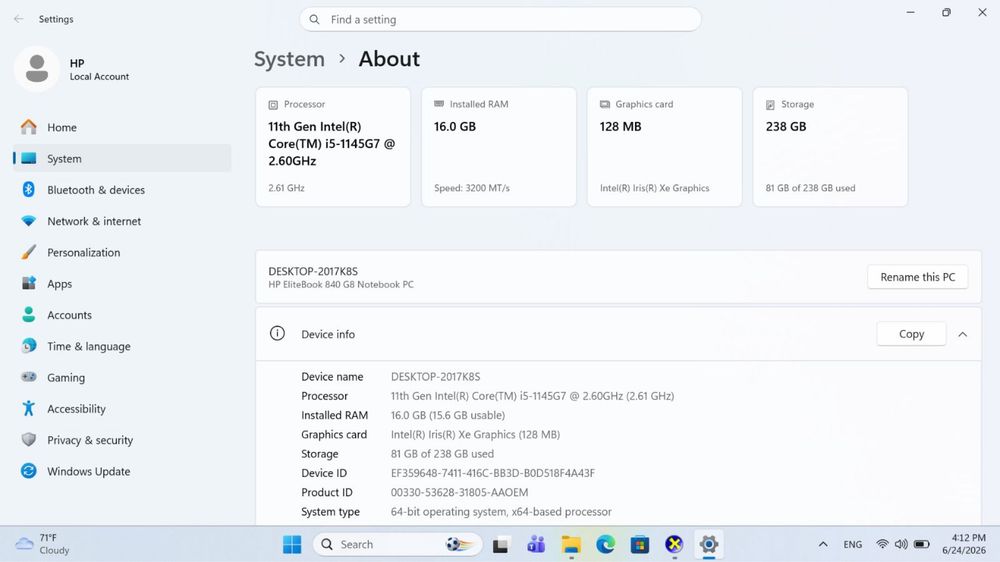This screenshot has width=1000, height=562.
Task: Show hidden system tray icons
Action: (823, 544)
